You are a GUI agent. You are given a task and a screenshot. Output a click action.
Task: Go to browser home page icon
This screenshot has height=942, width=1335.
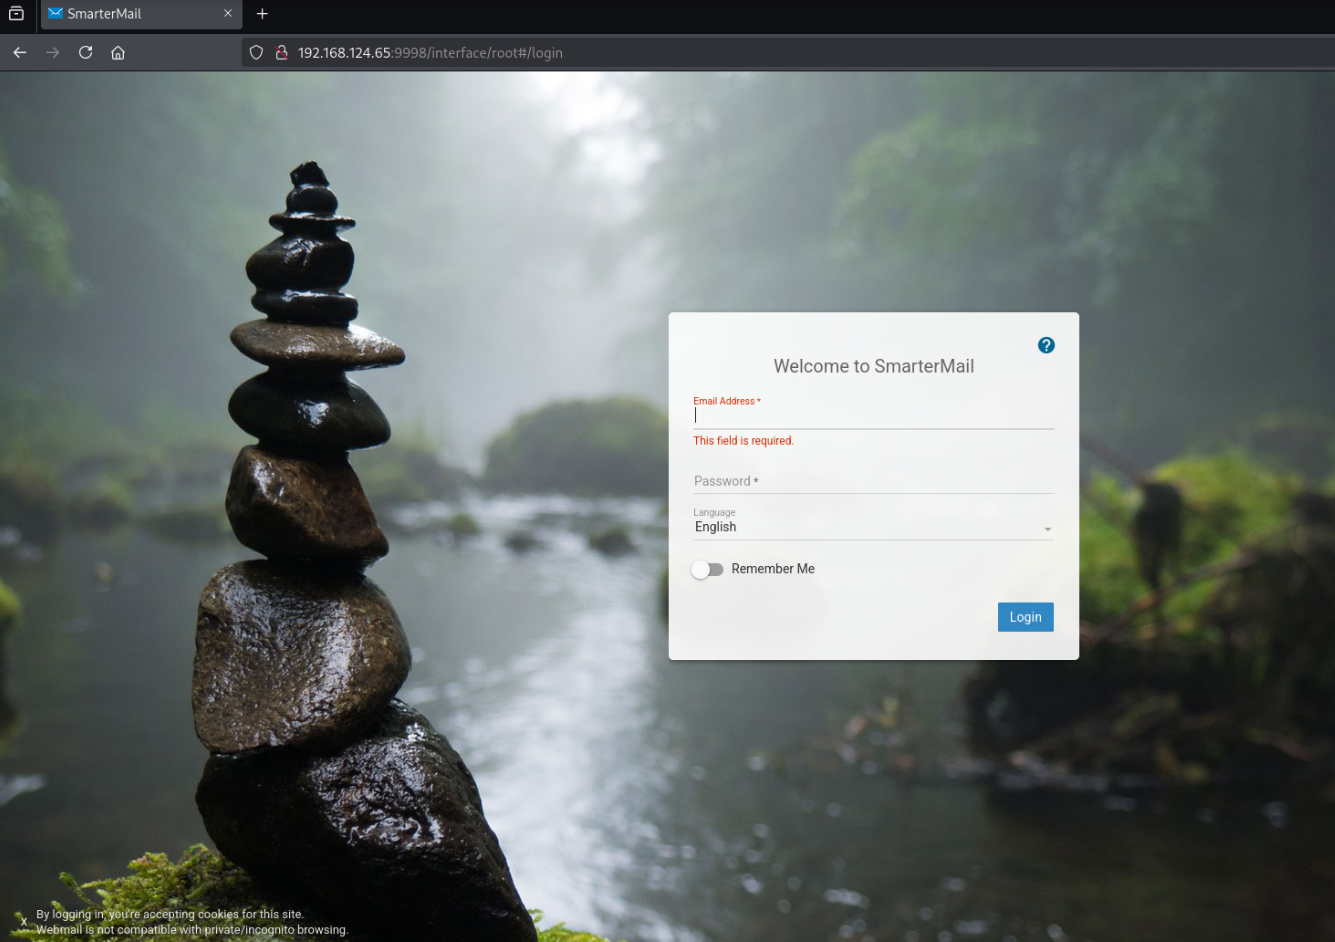(118, 53)
